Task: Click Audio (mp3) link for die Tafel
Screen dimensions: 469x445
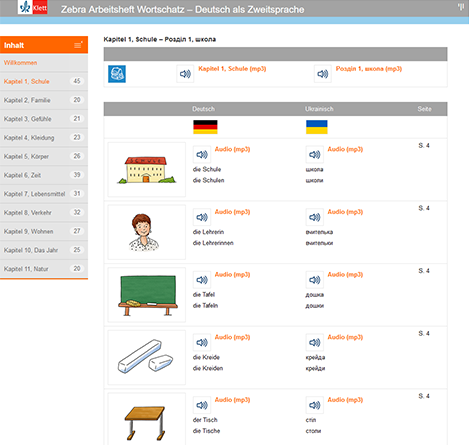Action: (x=232, y=274)
